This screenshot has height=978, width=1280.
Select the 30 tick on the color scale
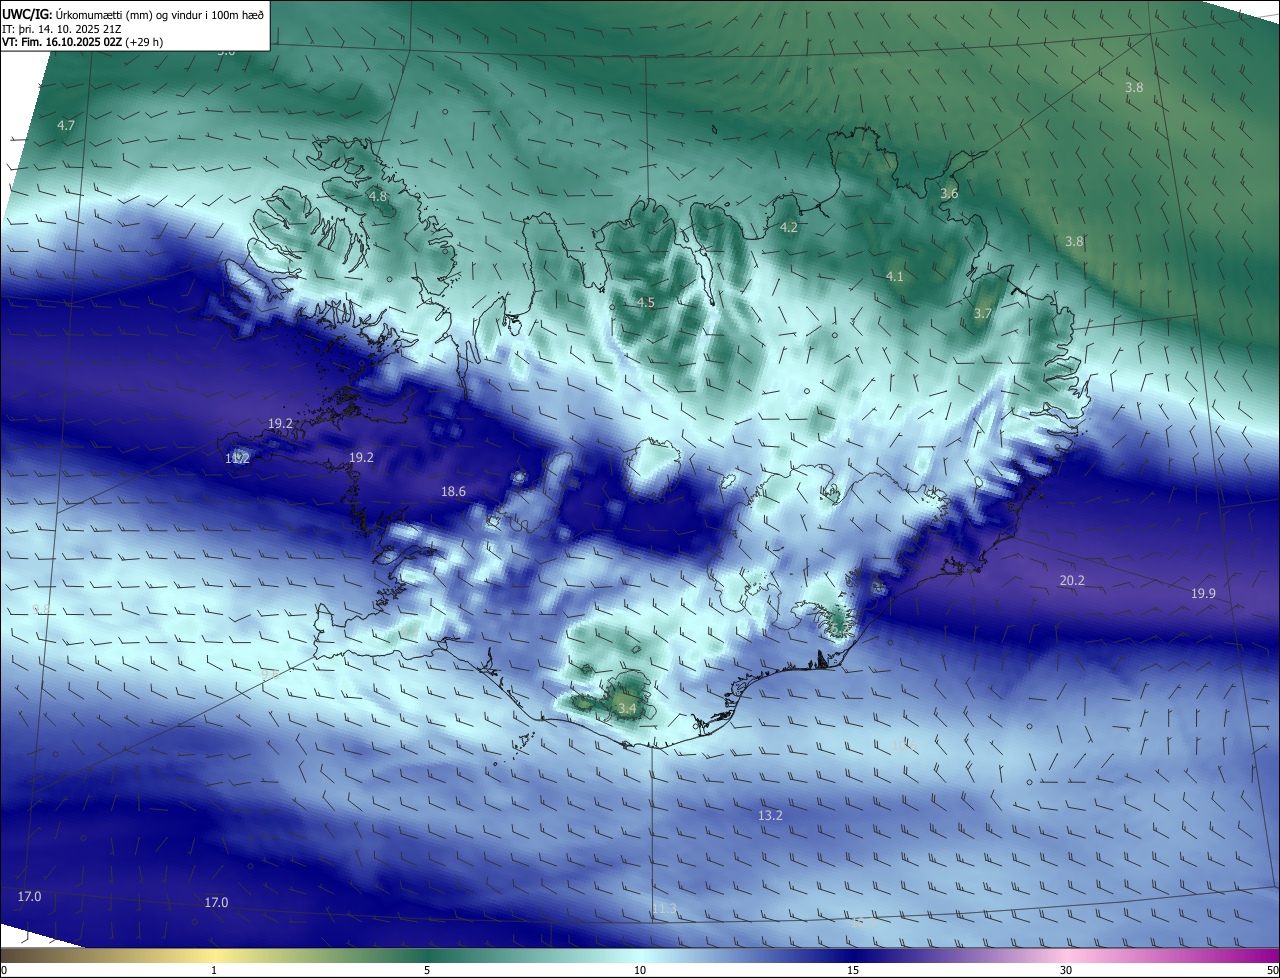[1066, 970]
